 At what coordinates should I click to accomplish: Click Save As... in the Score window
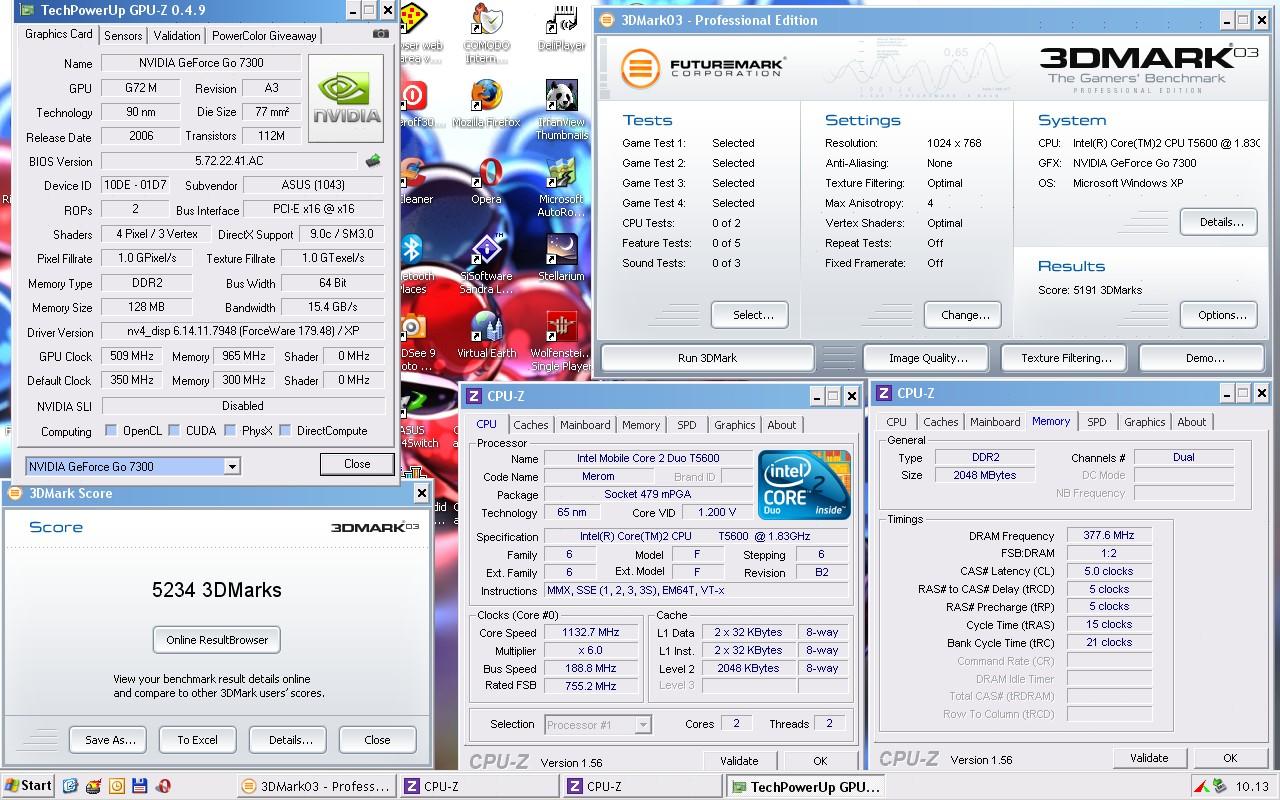pos(110,740)
